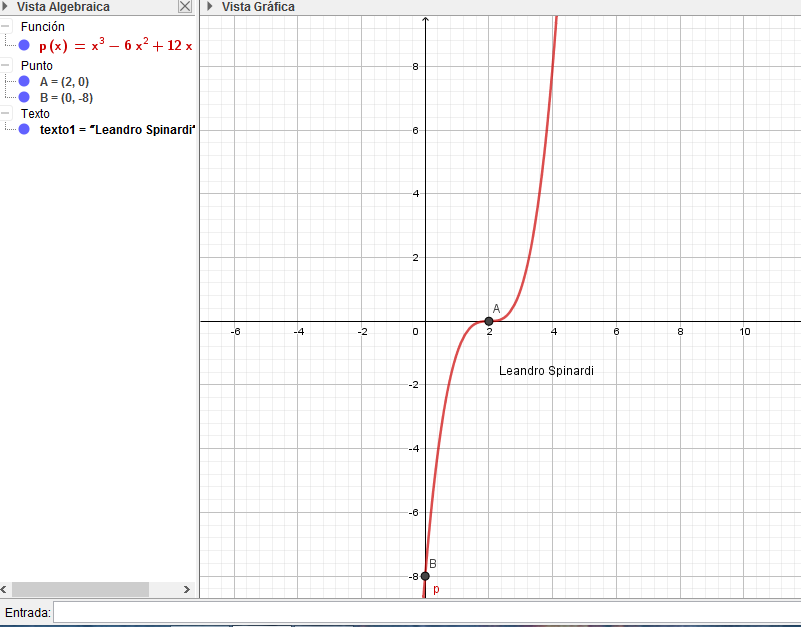
Task: Toggle visibility of point B
Action: pos(24,97)
